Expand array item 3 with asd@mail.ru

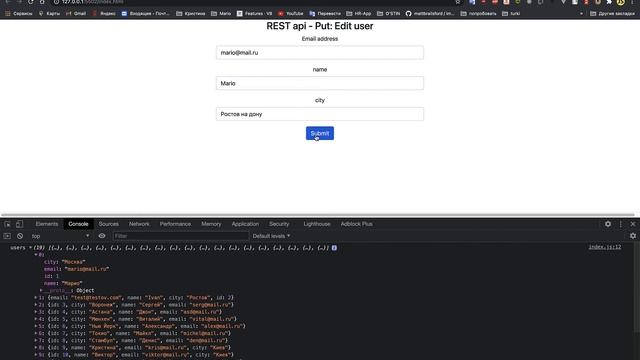(36, 312)
